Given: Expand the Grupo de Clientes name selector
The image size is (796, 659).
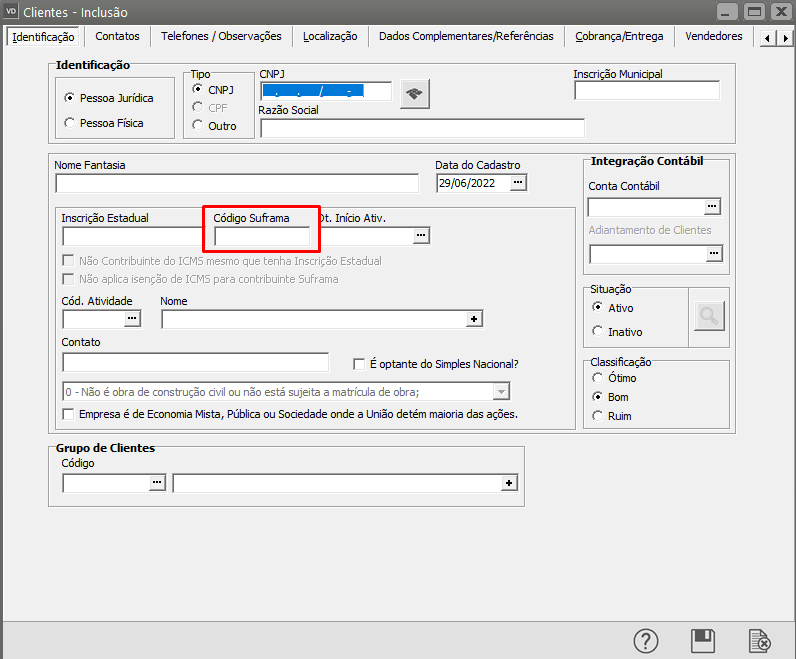Looking at the screenshot, I should [509, 484].
